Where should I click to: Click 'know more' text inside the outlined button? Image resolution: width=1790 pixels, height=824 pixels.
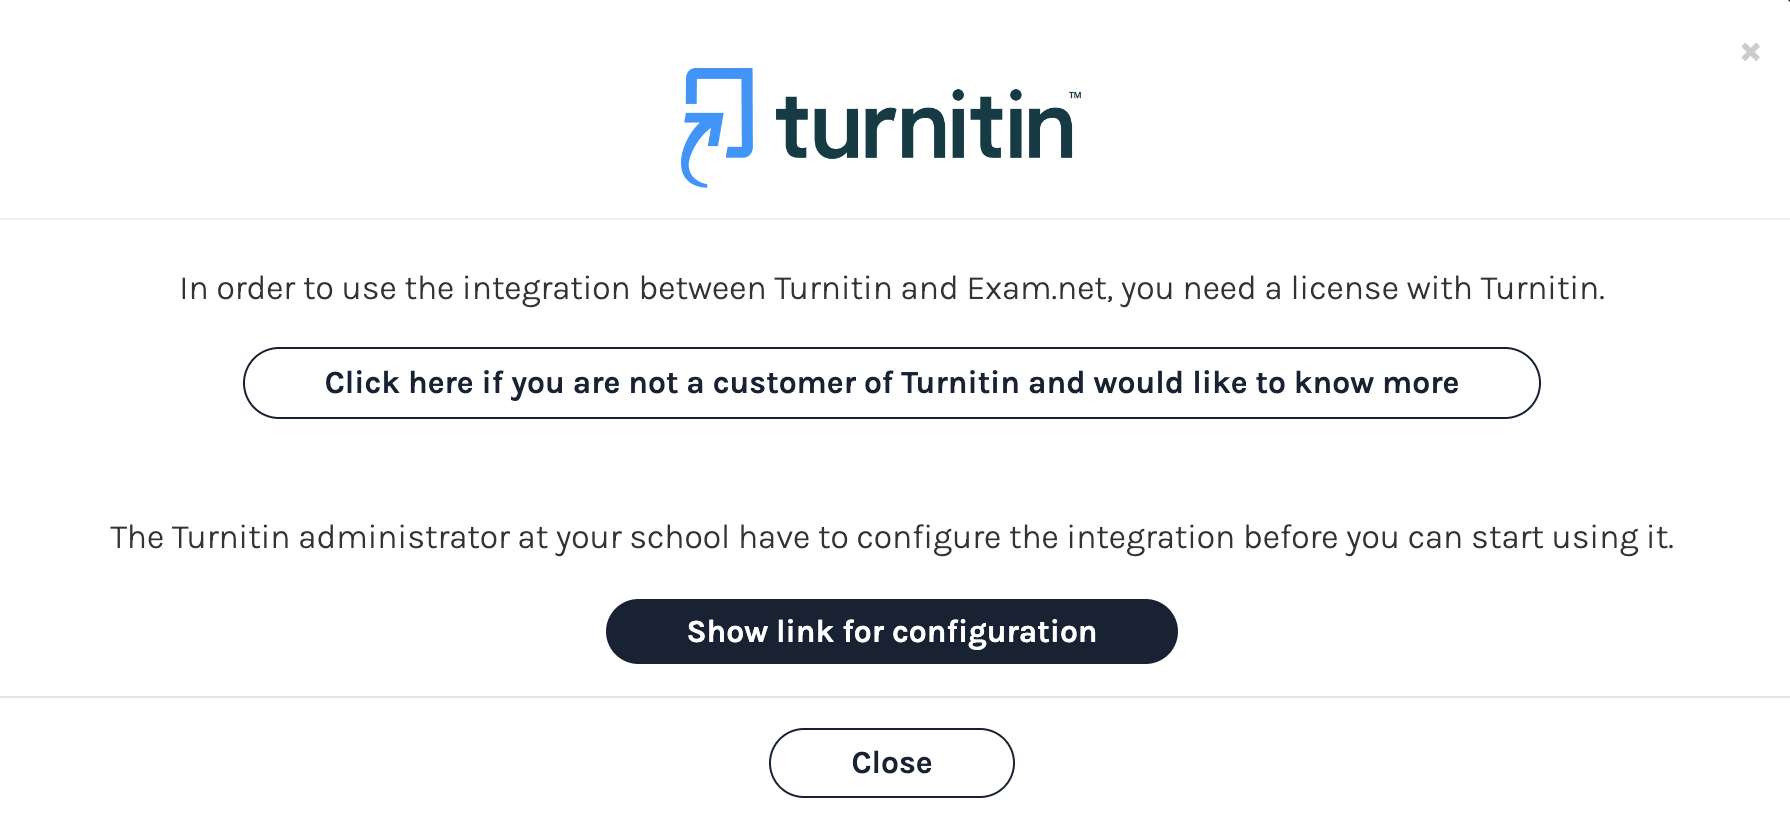click(x=1376, y=383)
